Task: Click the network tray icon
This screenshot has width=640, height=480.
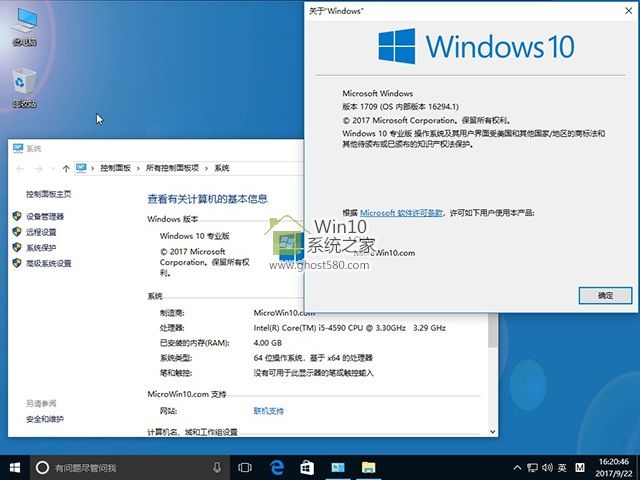Action: pyautogui.click(x=532, y=468)
